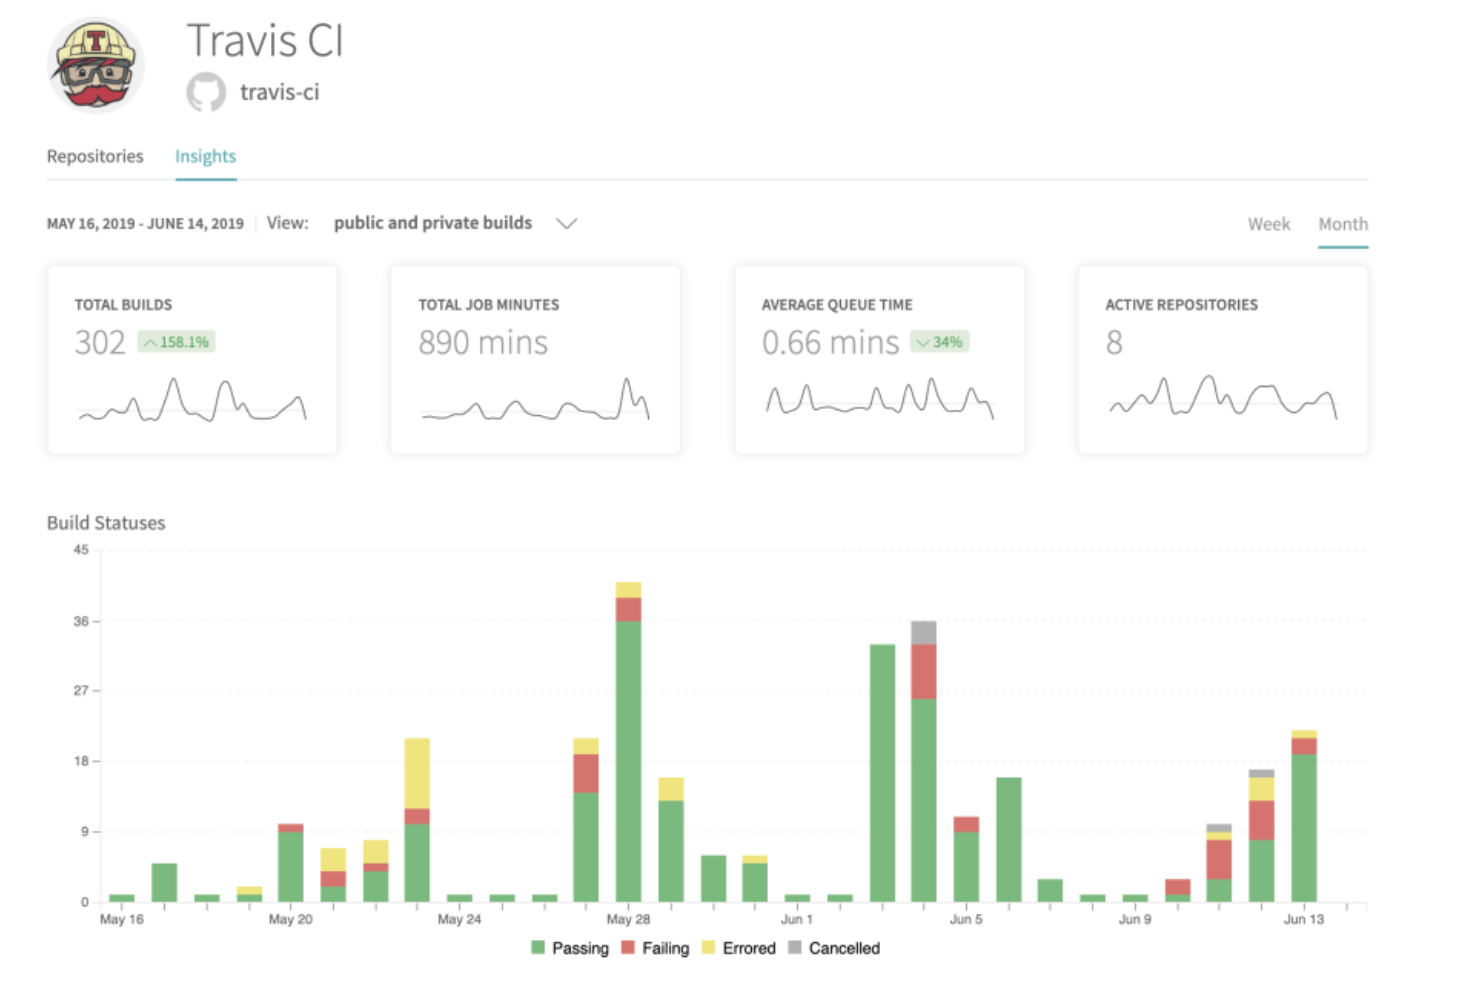
Task: Click the TOTAL BUILDS card title
Action: pos(123,305)
